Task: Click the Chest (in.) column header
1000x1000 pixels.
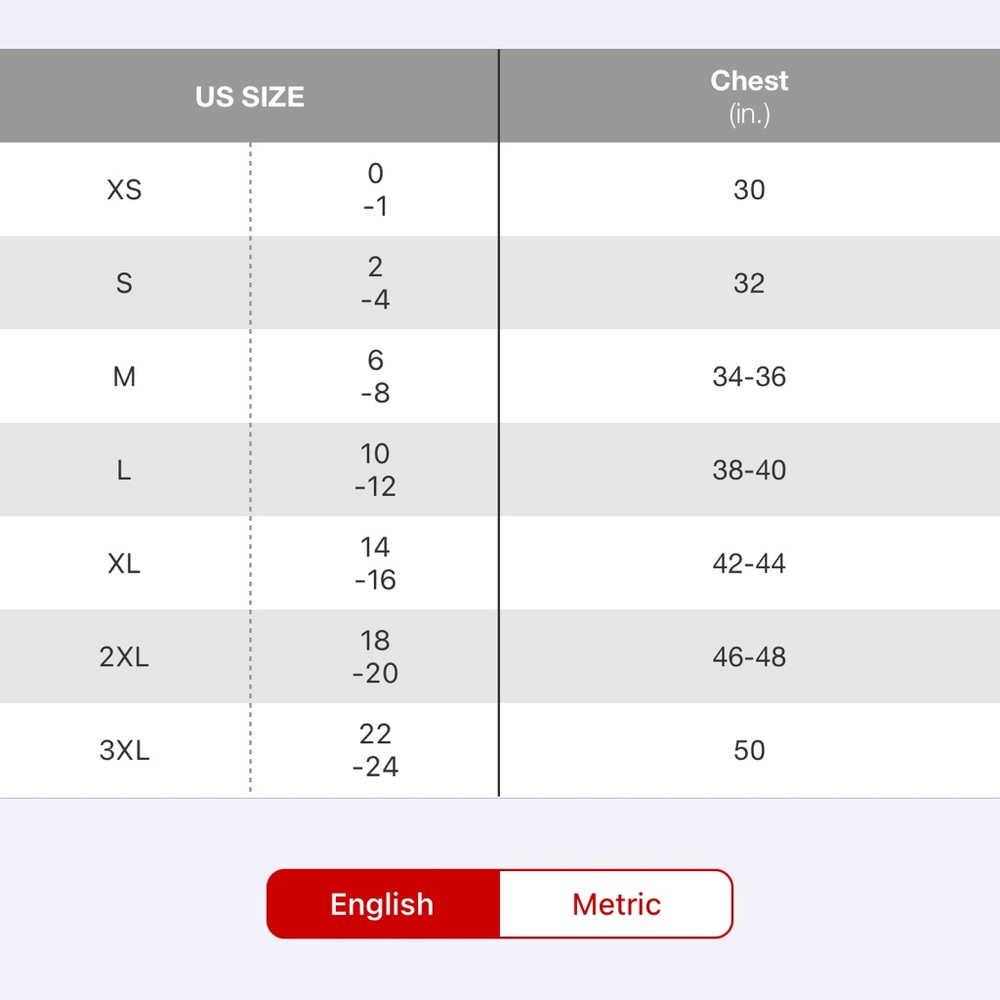Action: coord(749,96)
